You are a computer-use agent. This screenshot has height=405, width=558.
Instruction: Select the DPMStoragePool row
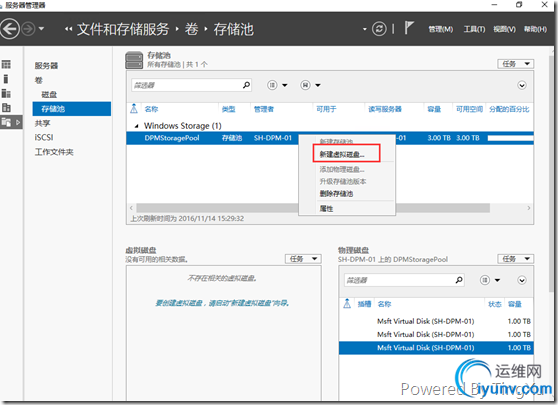[x=330, y=138]
